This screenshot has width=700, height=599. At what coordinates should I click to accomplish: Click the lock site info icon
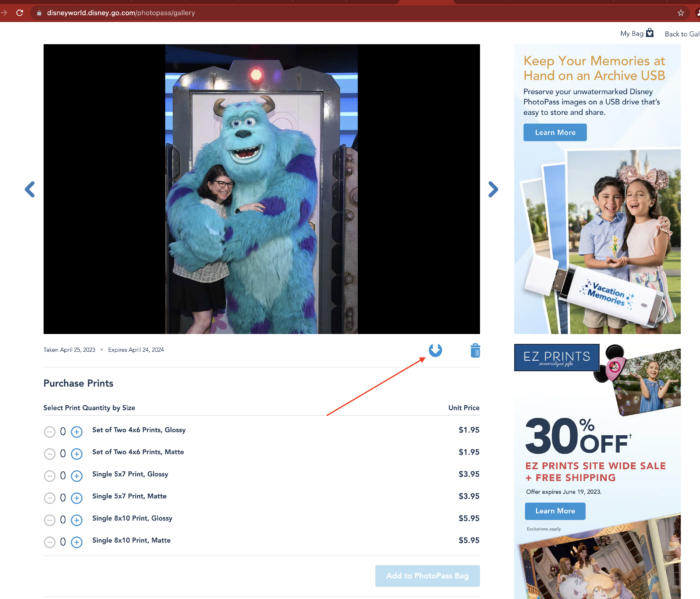click(39, 13)
